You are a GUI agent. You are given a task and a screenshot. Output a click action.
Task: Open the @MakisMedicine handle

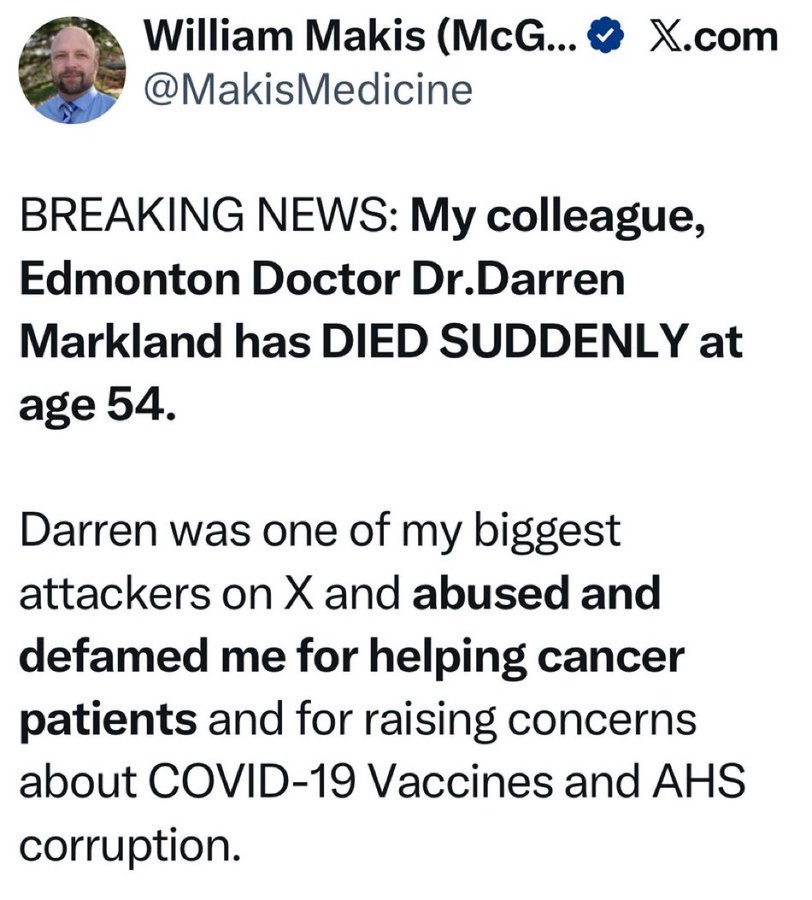pyautogui.click(x=307, y=89)
